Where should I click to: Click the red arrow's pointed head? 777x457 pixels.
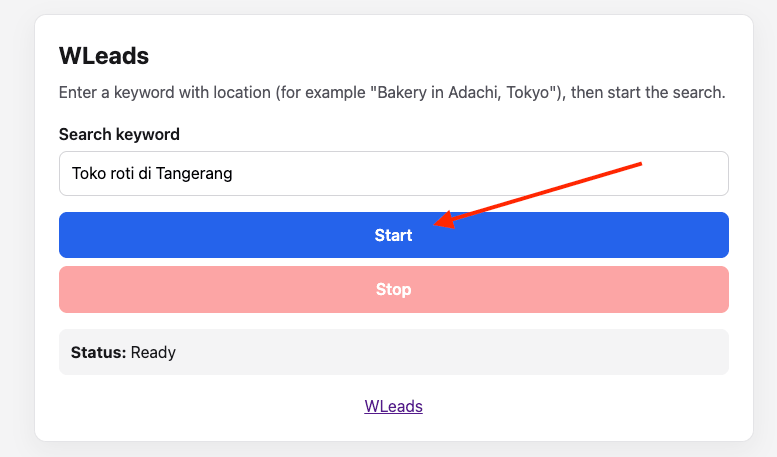coord(444,220)
